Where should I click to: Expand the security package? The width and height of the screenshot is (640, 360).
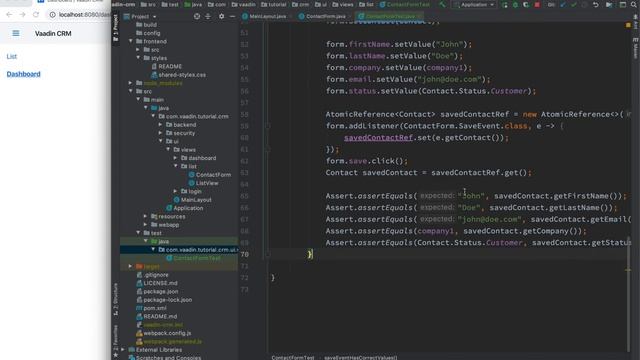[160, 133]
